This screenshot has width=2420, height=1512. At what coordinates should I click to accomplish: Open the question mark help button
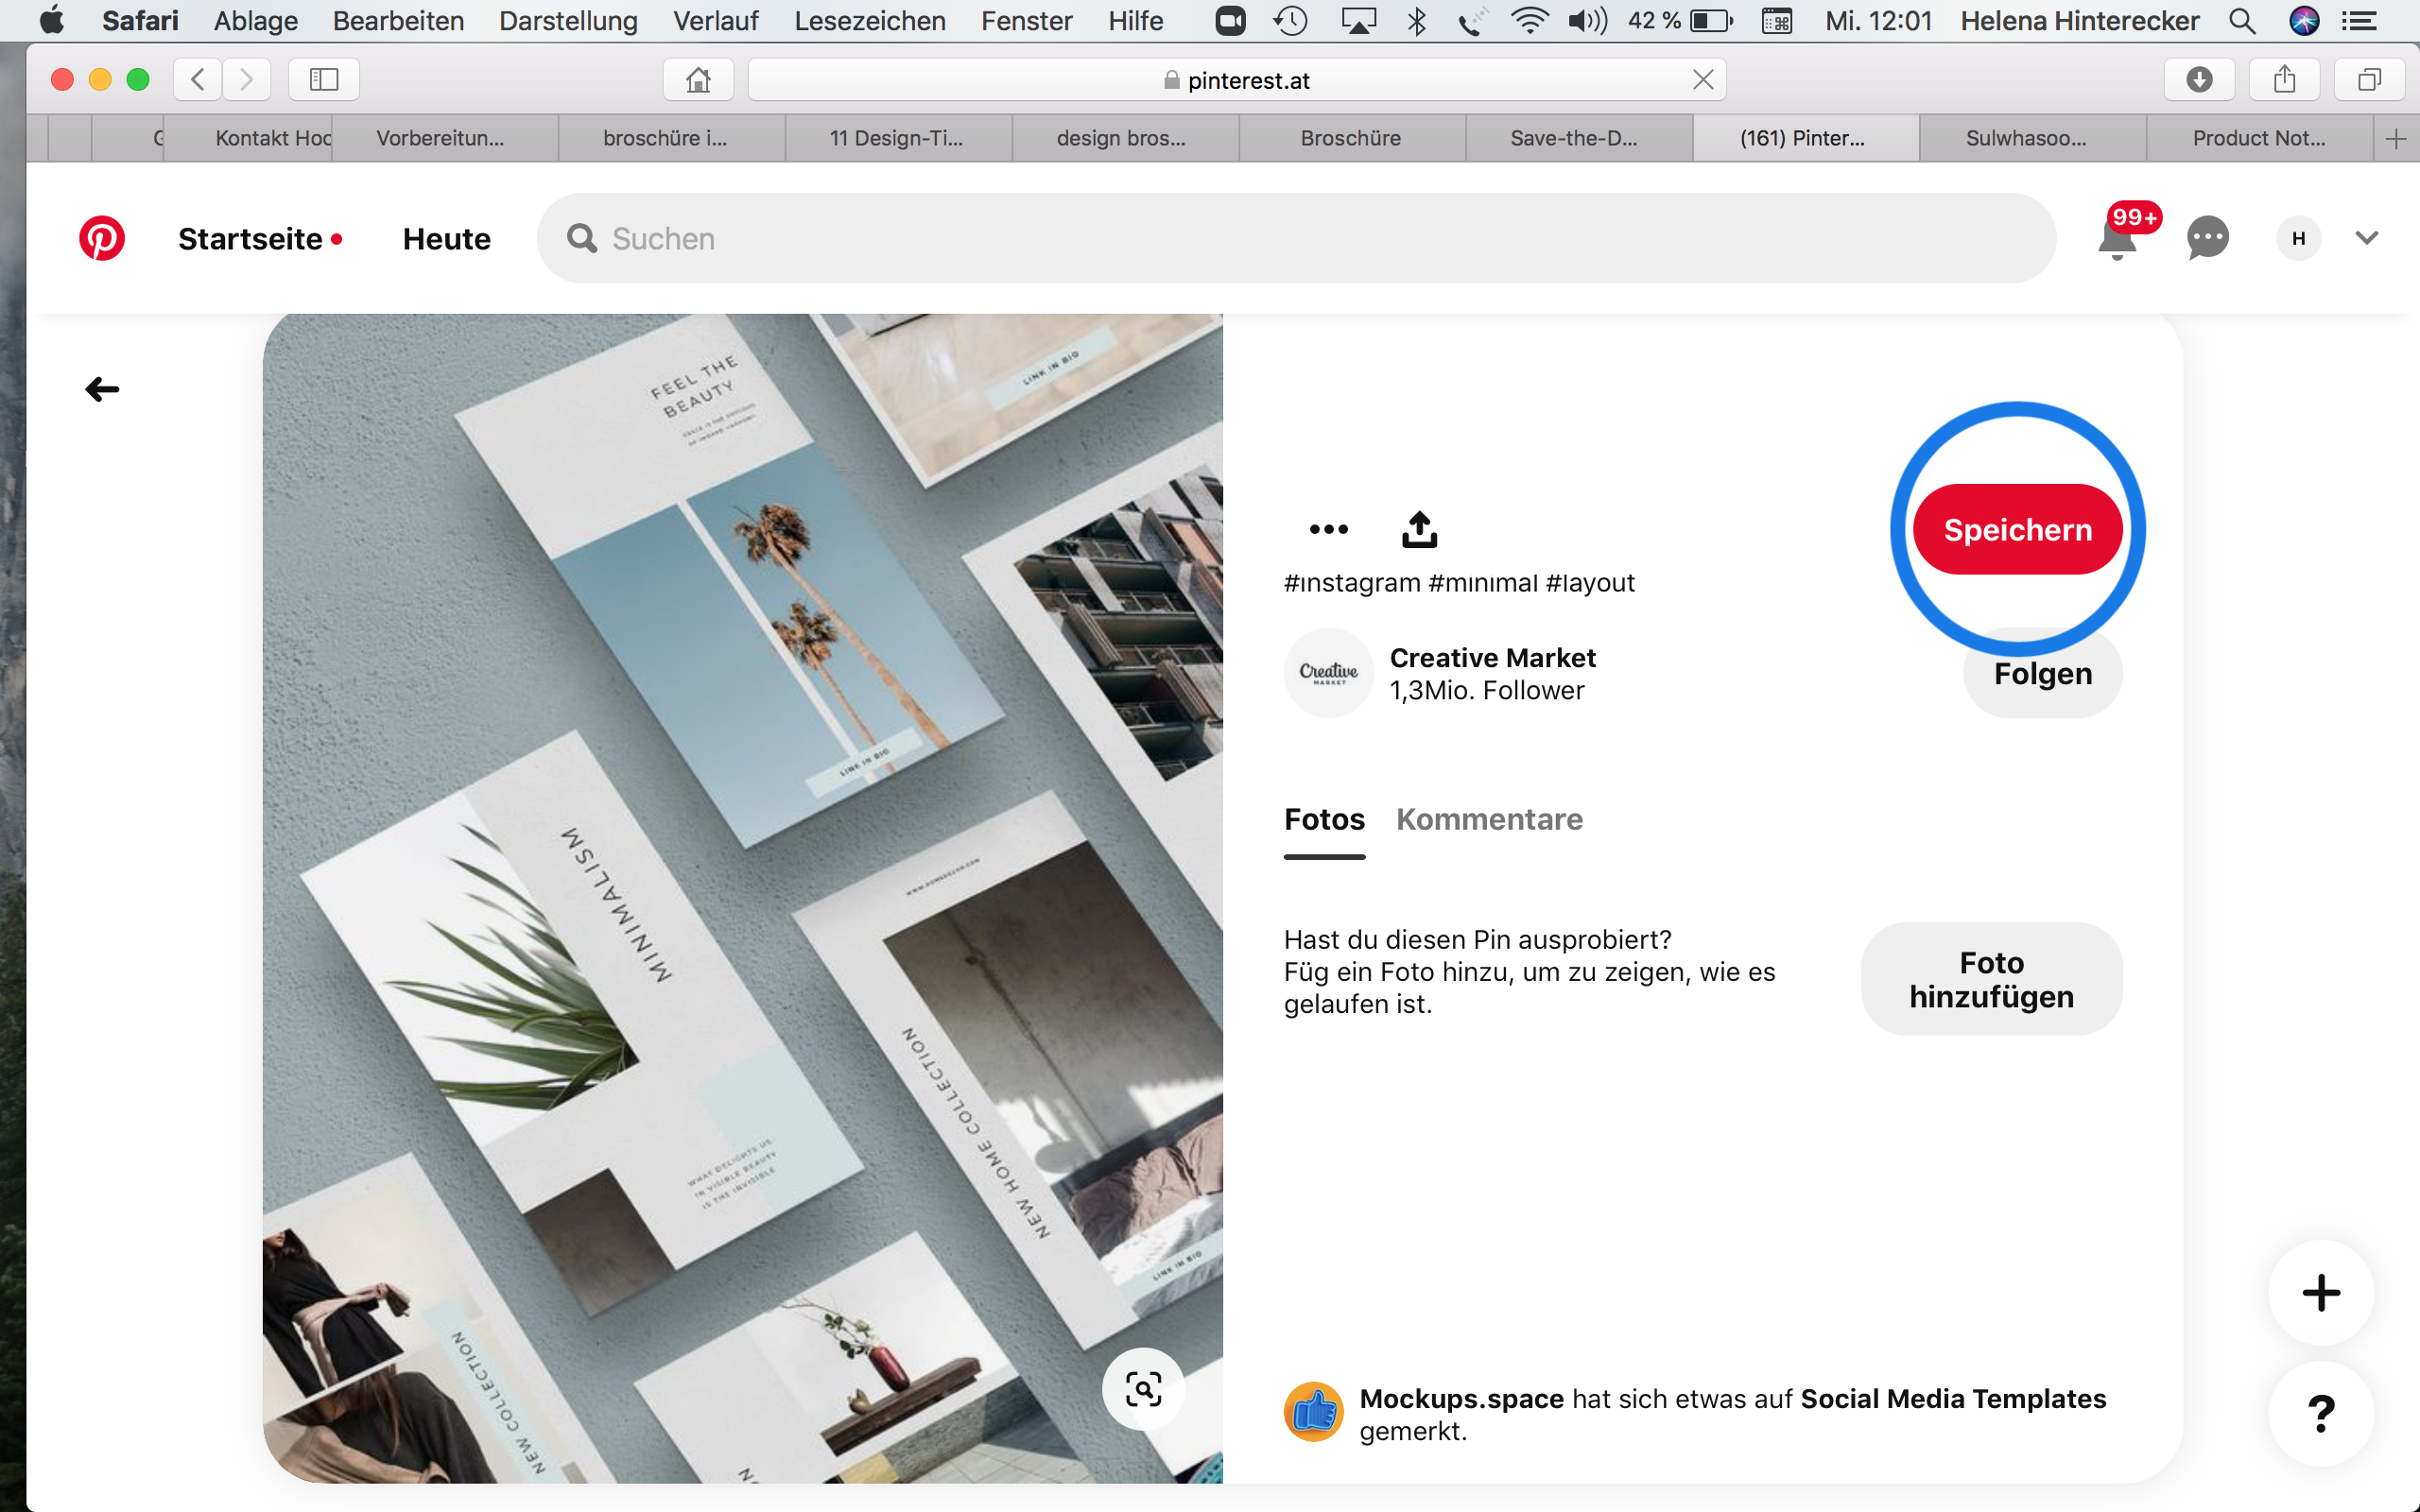click(2320, 1413)
